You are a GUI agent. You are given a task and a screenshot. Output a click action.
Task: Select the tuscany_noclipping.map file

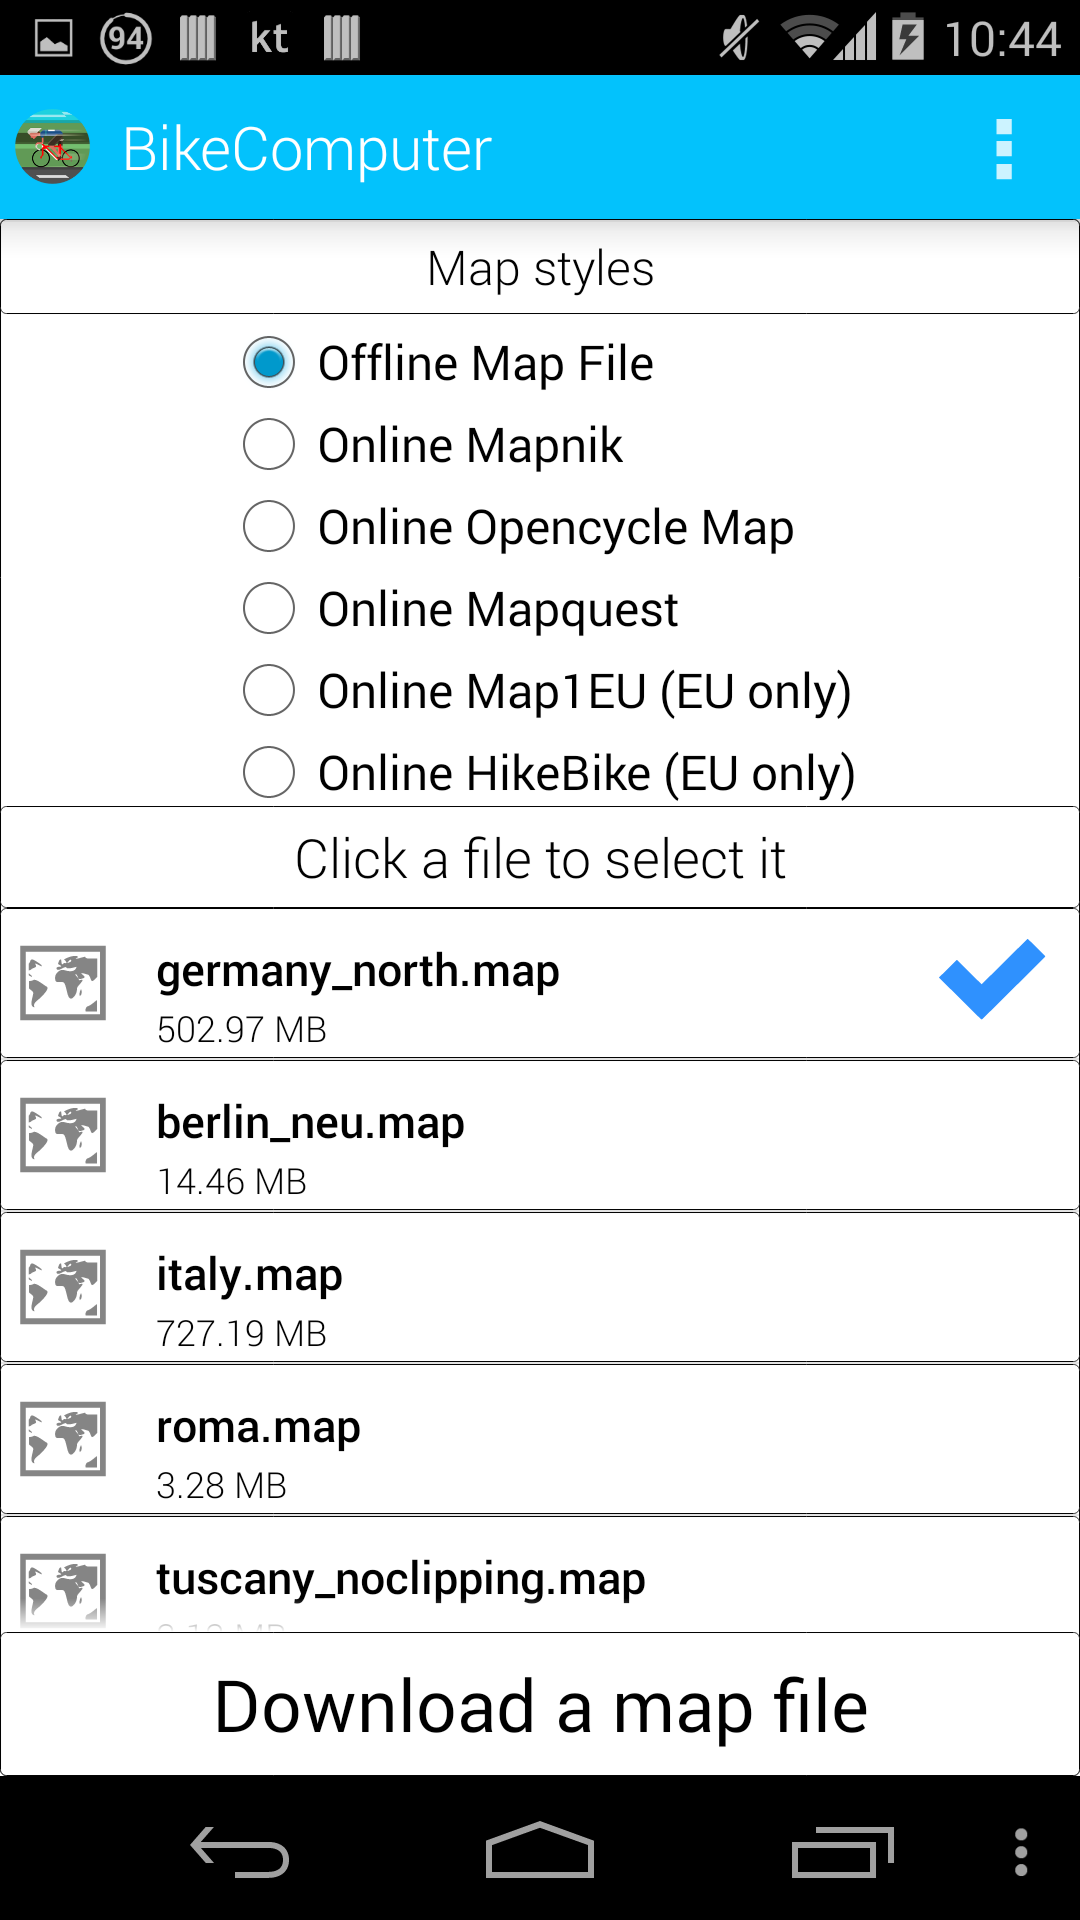click(540, 1576)
